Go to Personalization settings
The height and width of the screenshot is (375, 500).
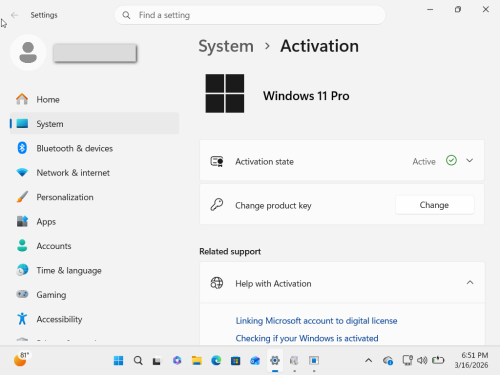(94, 197)
